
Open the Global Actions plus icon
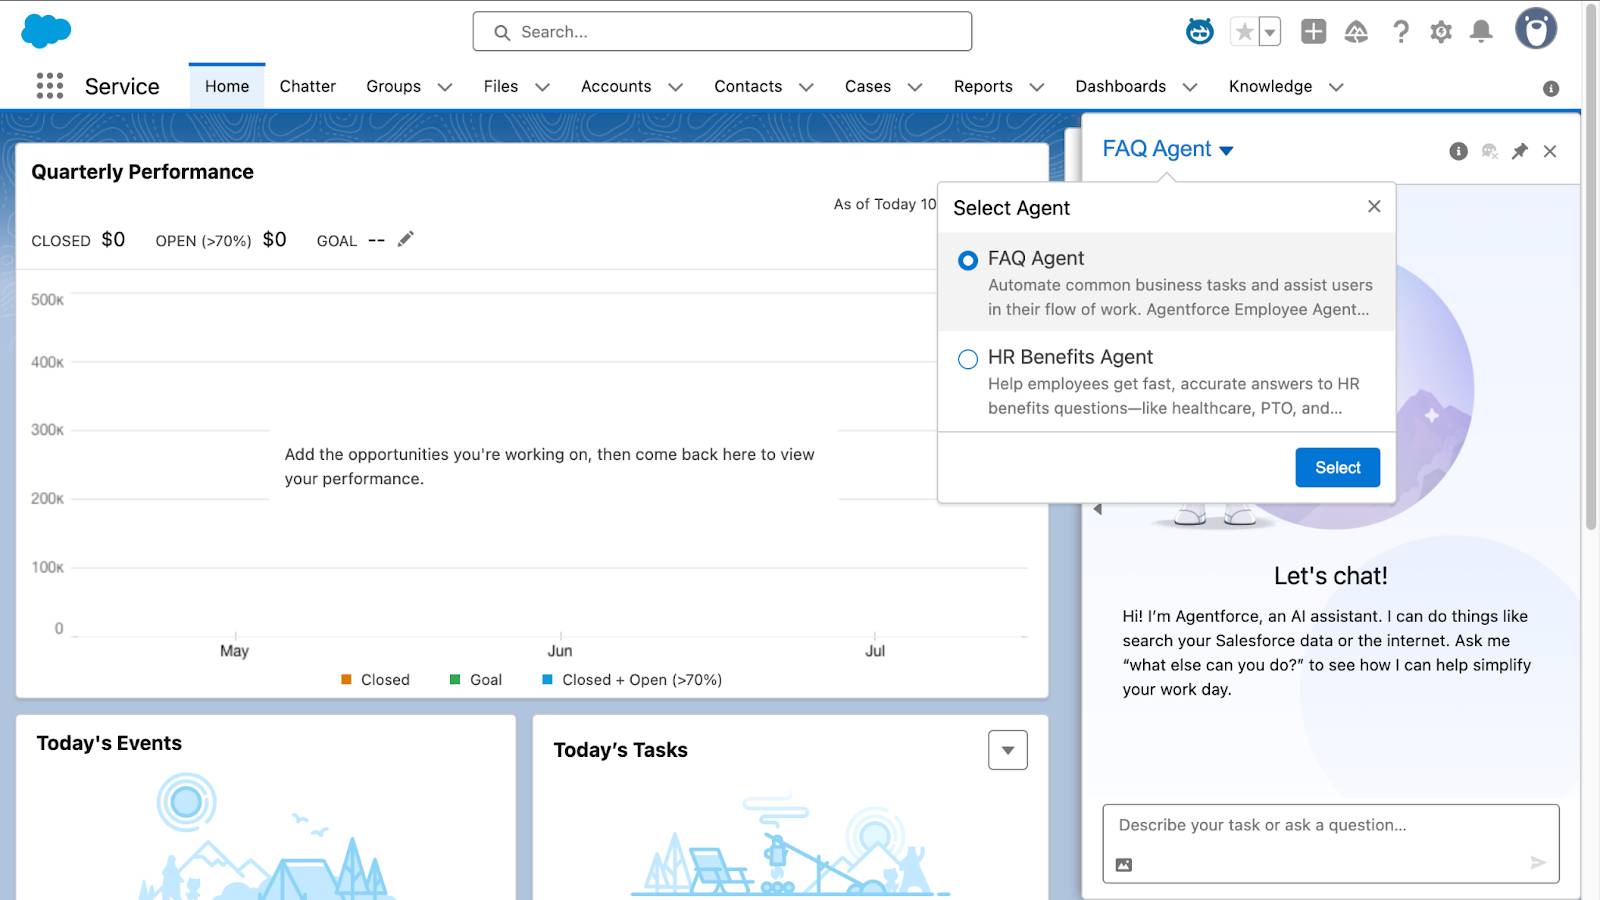(1313, 32)
